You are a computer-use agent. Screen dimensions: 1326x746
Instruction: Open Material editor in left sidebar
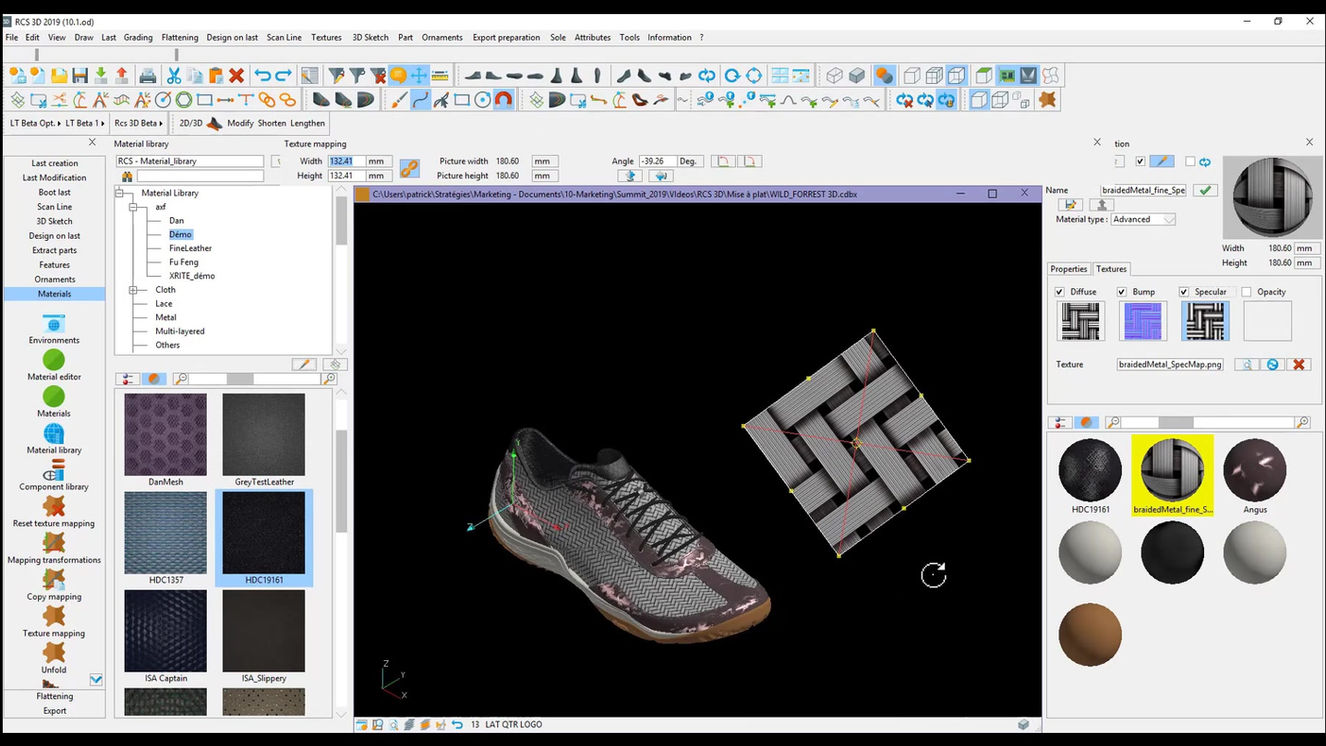54,366
